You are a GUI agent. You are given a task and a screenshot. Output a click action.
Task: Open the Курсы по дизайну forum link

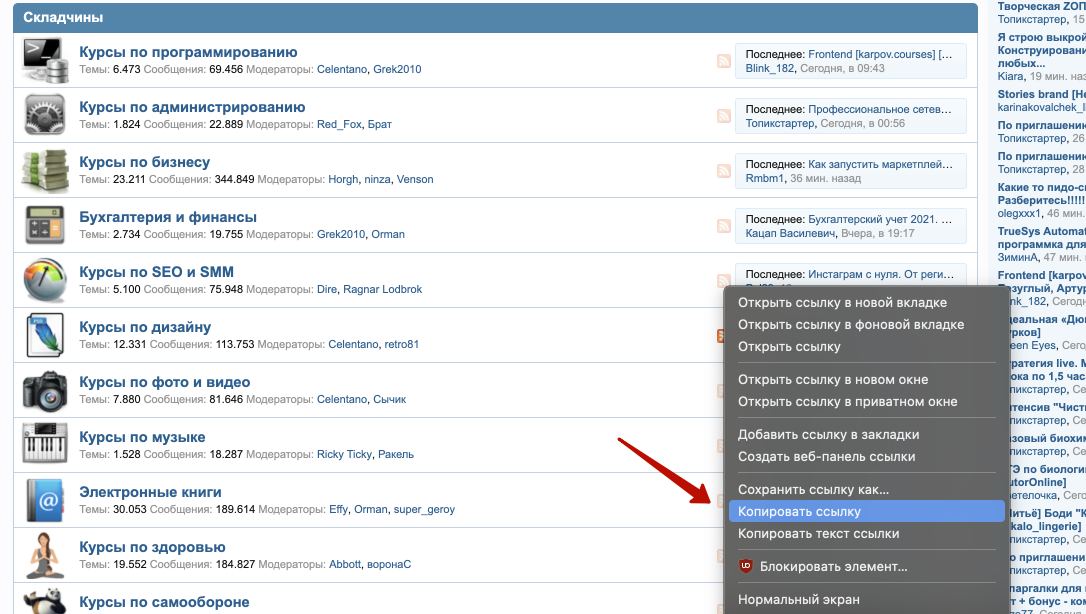click(145, 327)
